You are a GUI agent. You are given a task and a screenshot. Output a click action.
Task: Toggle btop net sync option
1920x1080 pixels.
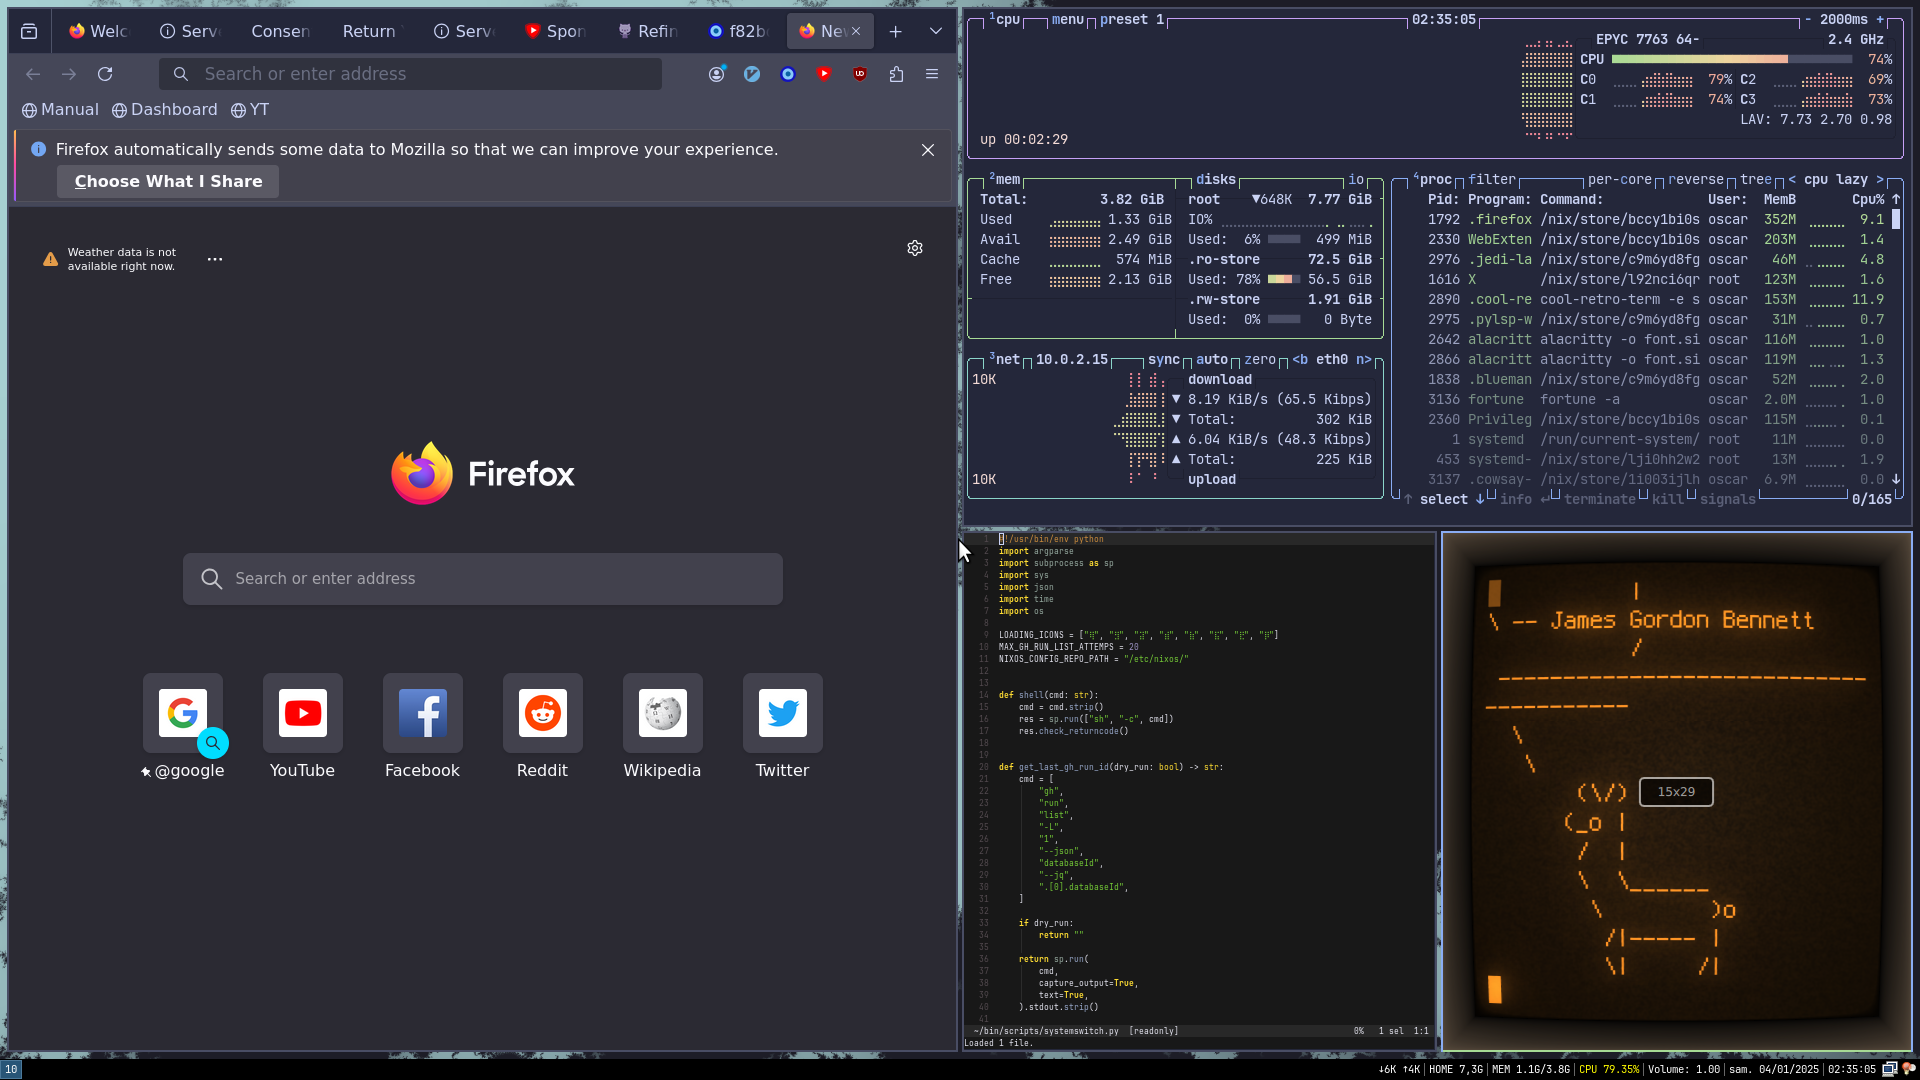[1164, 360]
